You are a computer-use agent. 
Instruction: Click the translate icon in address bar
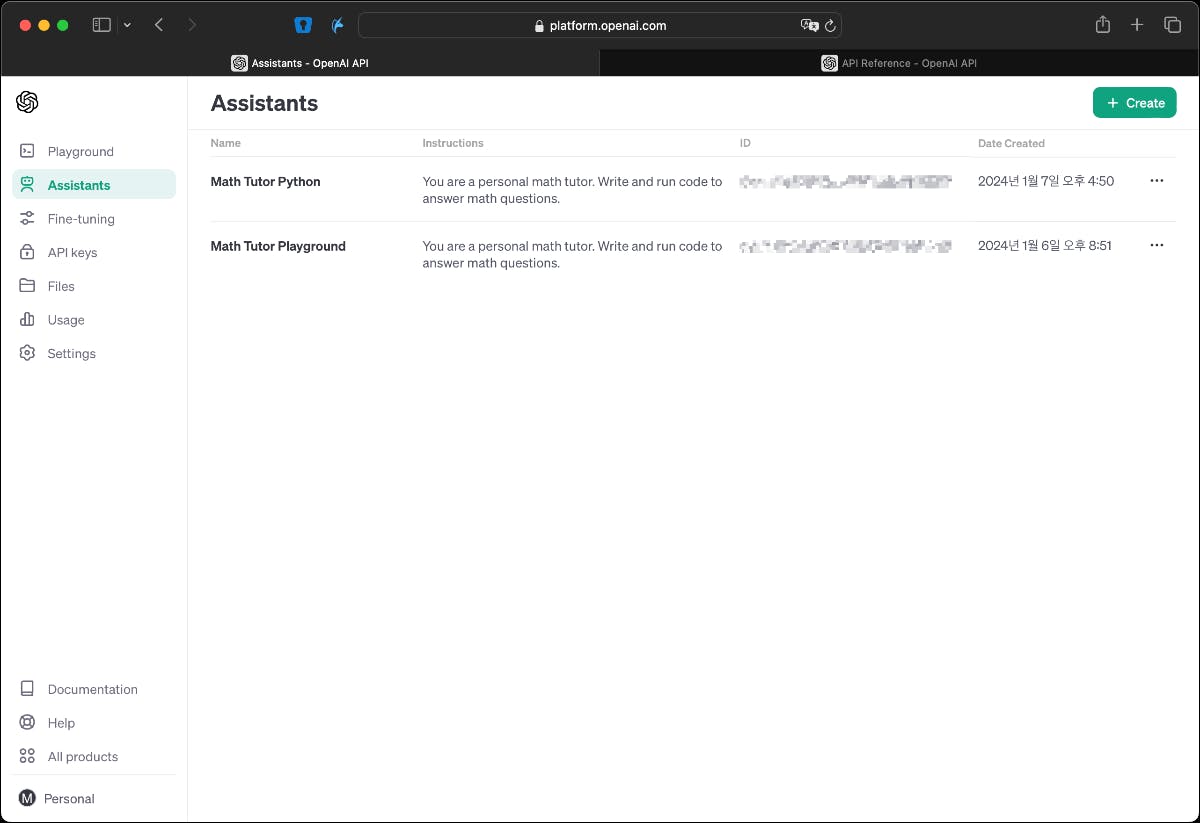point(809,26)
